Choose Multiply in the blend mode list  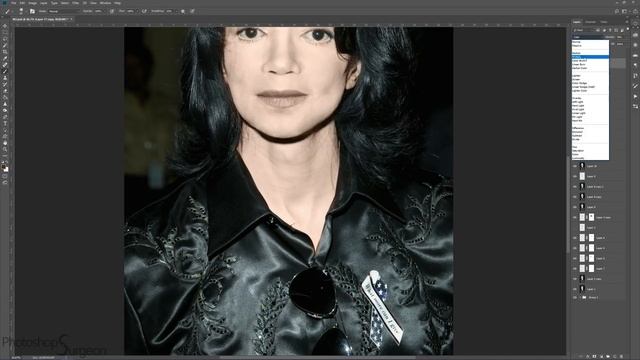[x=590, y=57]
